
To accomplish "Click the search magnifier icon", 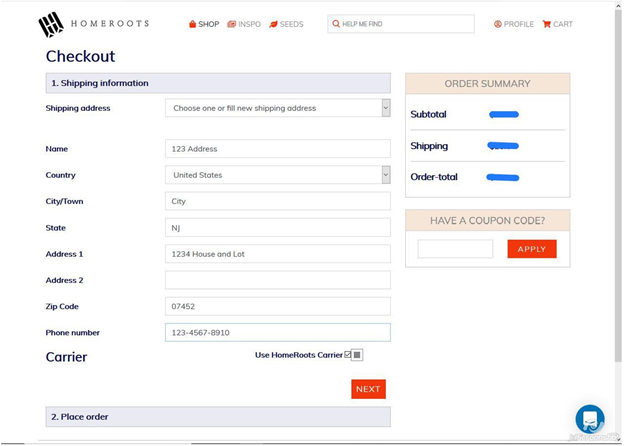I will coord(335,24).
